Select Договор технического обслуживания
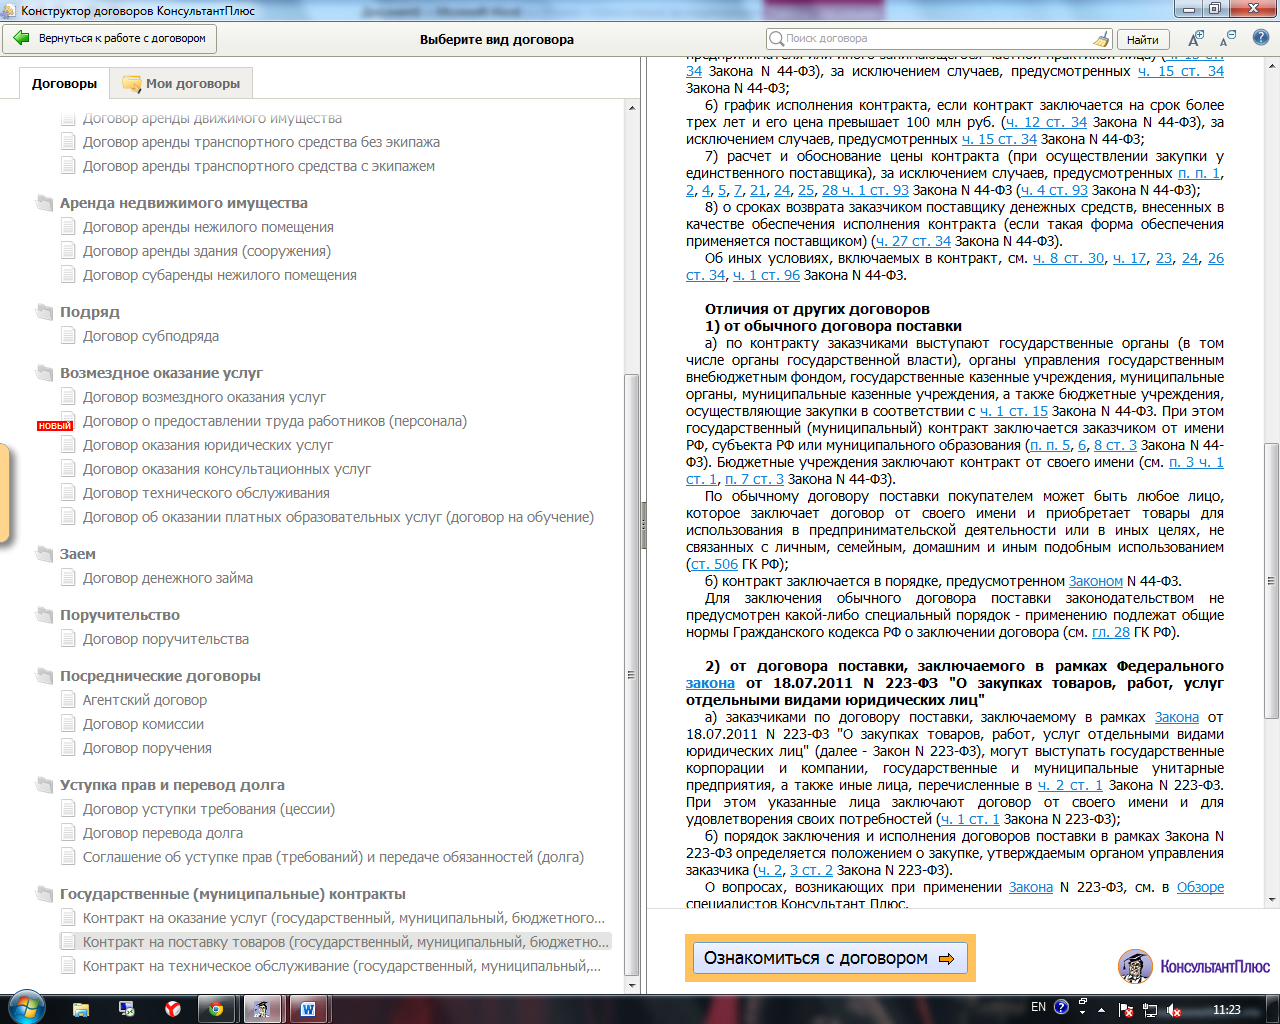1280x1024 pixels. click(x=206, y=493)
